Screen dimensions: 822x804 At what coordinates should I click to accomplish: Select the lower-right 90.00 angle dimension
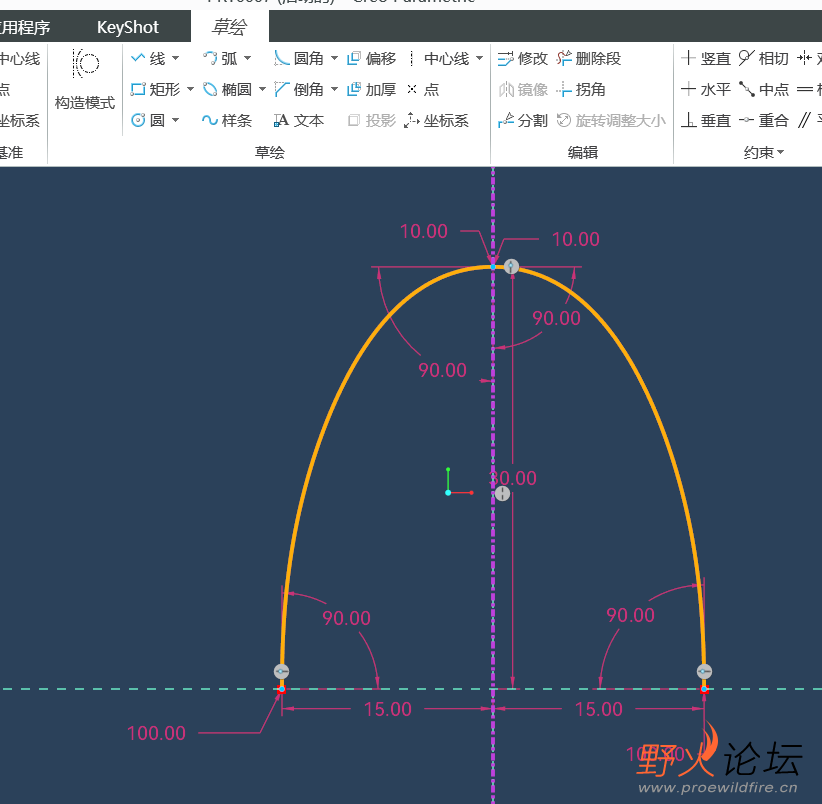[631, 615]
